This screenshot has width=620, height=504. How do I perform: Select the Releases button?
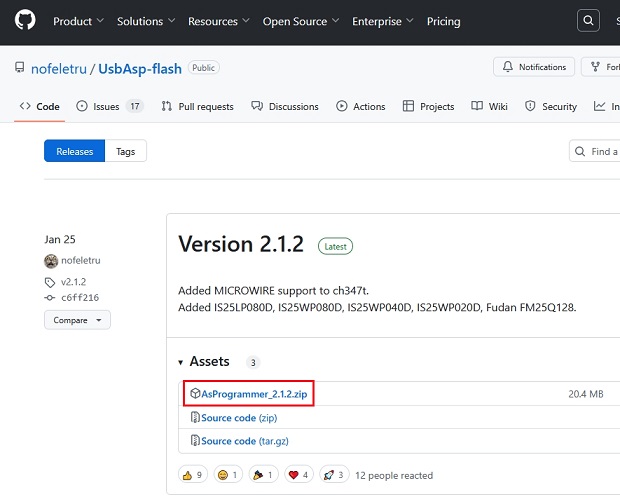tap(74, 151)
